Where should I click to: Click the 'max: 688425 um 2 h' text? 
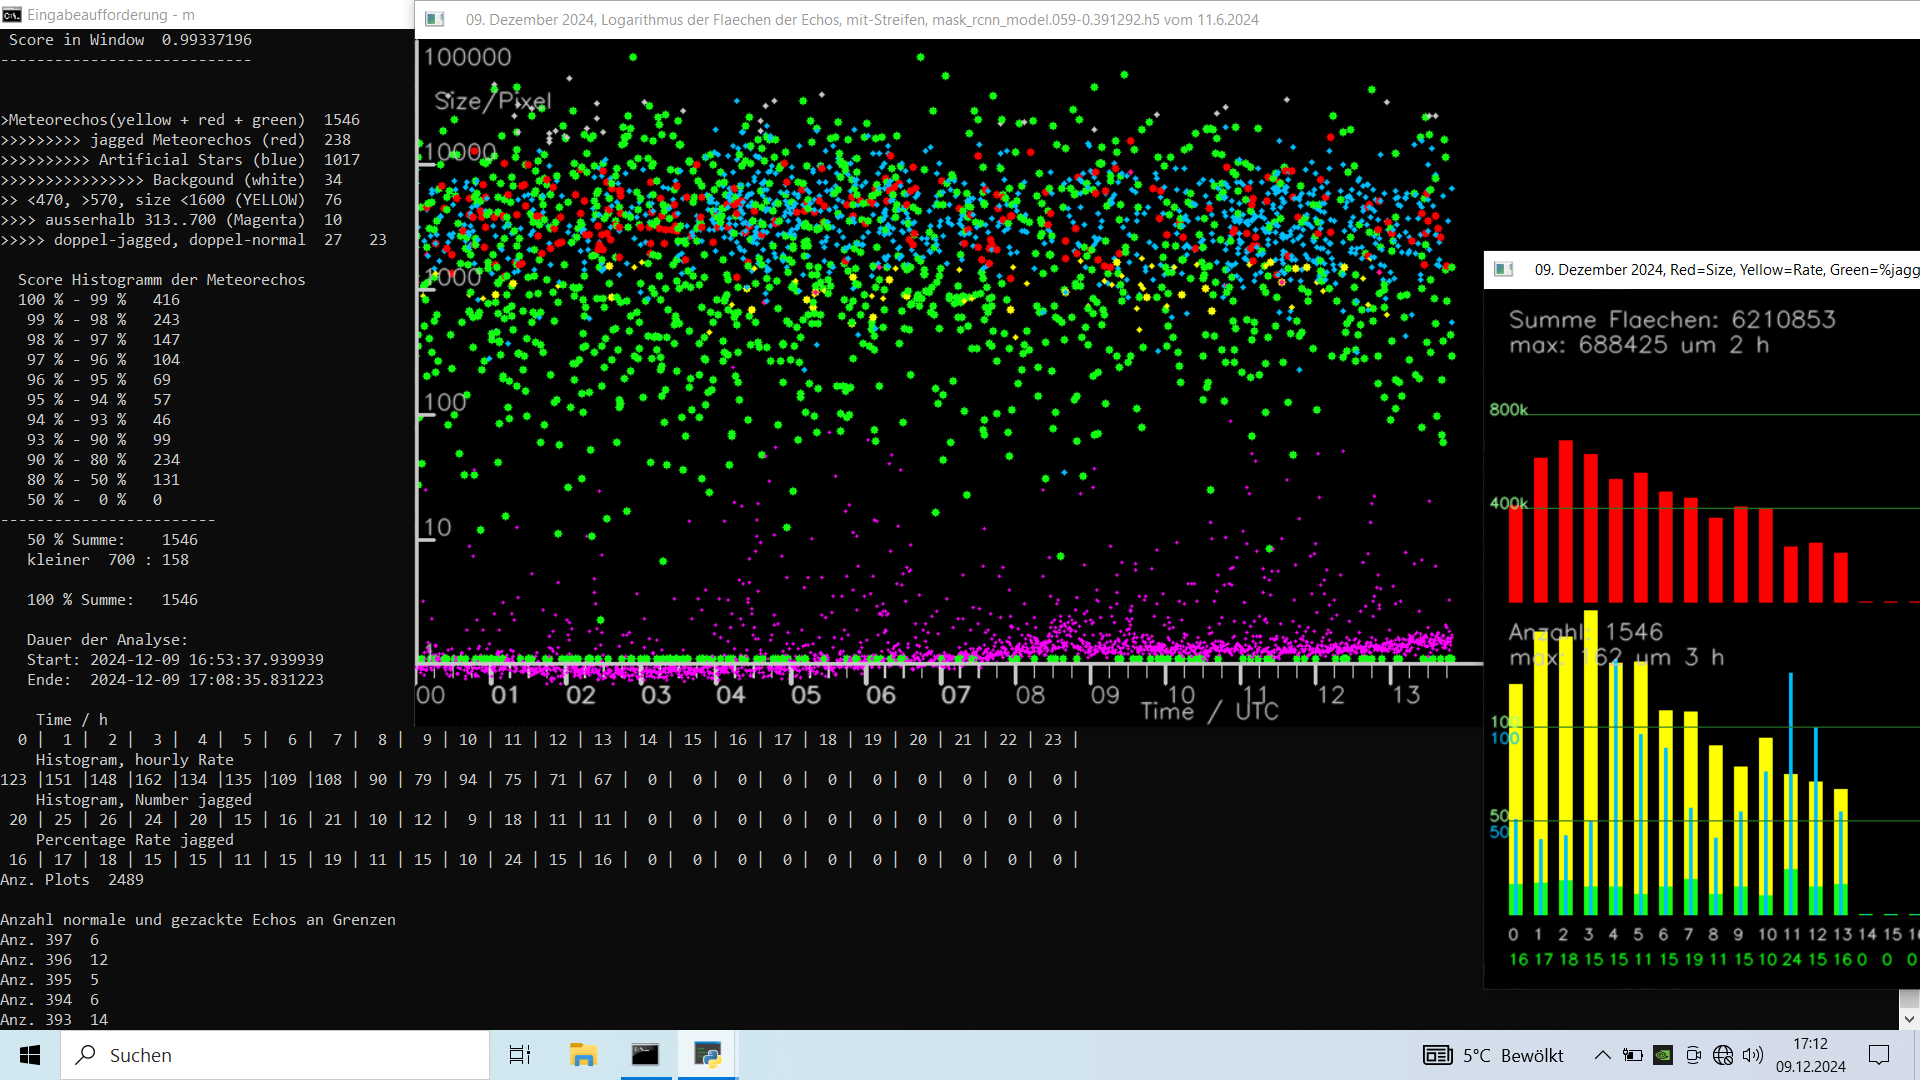point(1639,345)
